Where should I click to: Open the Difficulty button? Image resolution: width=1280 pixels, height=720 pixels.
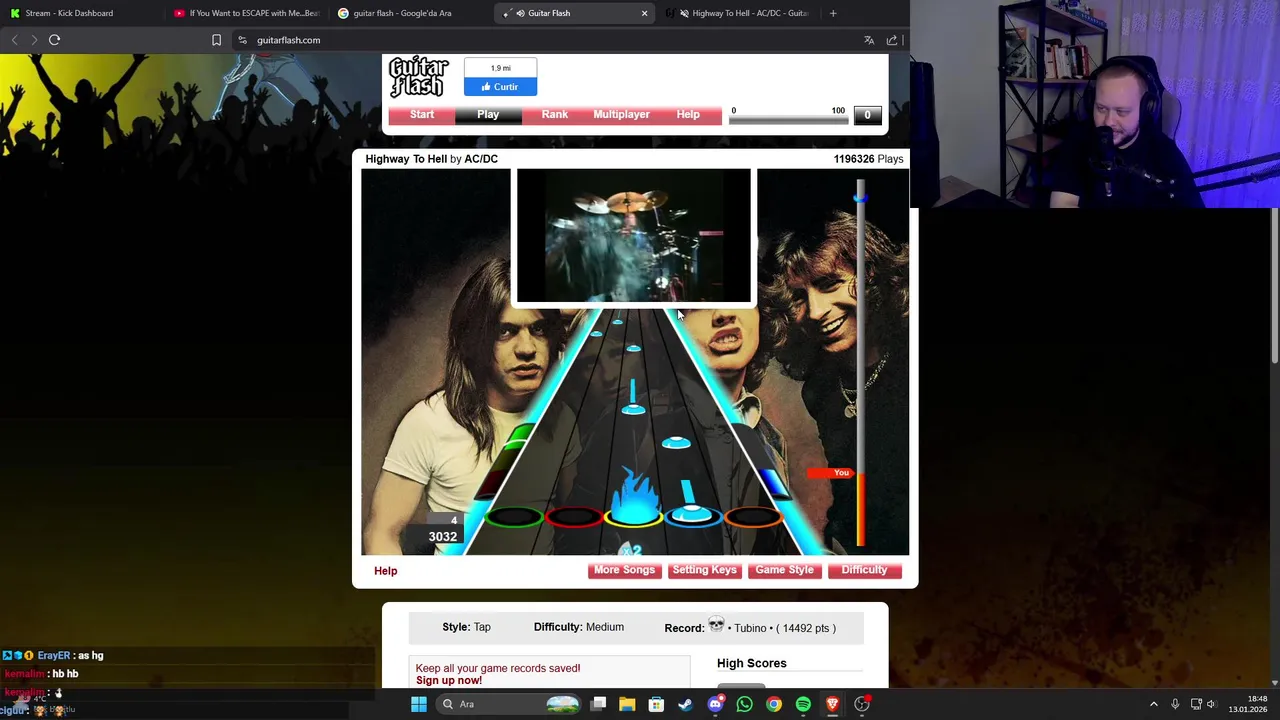(x=864, y=570)
